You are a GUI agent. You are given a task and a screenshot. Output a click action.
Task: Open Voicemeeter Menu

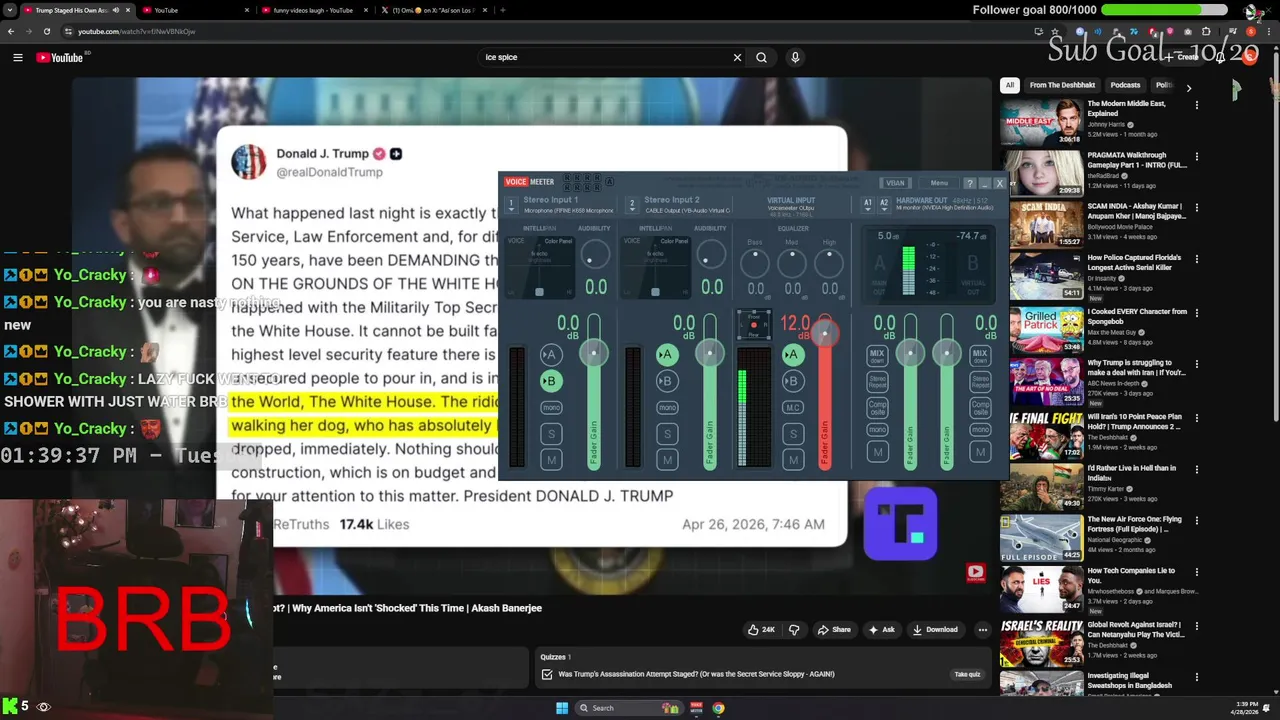[939, 183]
